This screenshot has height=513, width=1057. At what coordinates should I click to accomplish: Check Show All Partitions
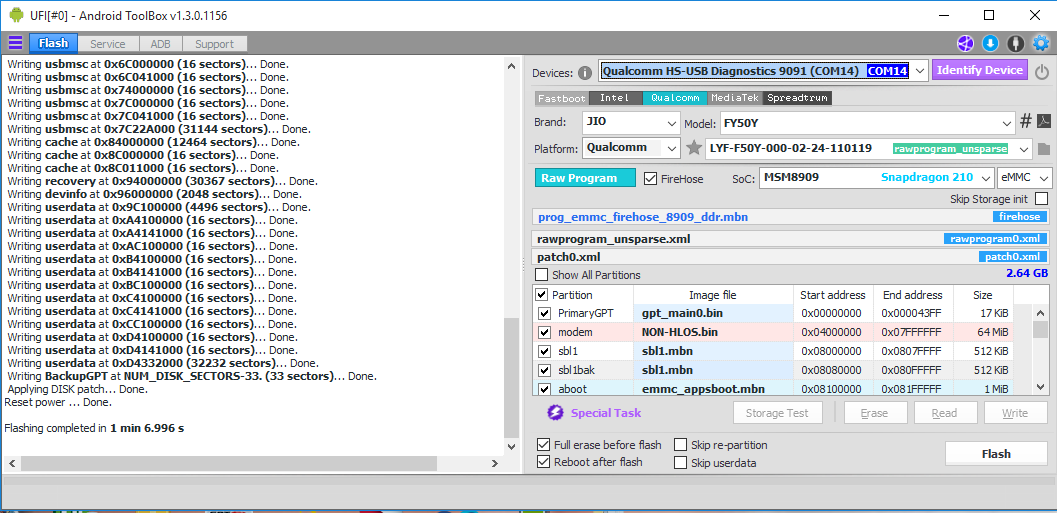pos(541,275)
